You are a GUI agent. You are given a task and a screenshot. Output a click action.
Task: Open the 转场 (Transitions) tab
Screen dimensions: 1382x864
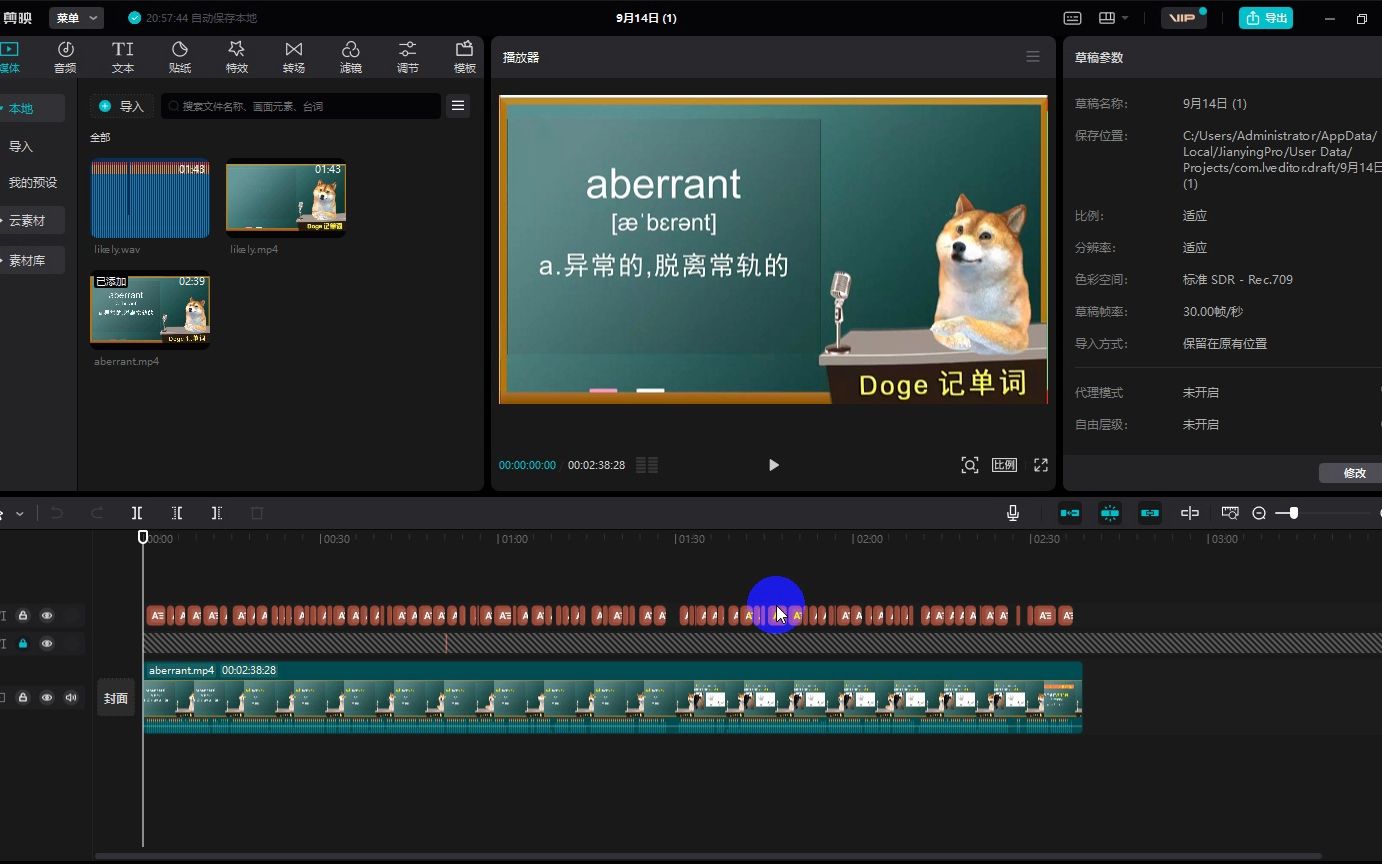click(x=294, y=57)
